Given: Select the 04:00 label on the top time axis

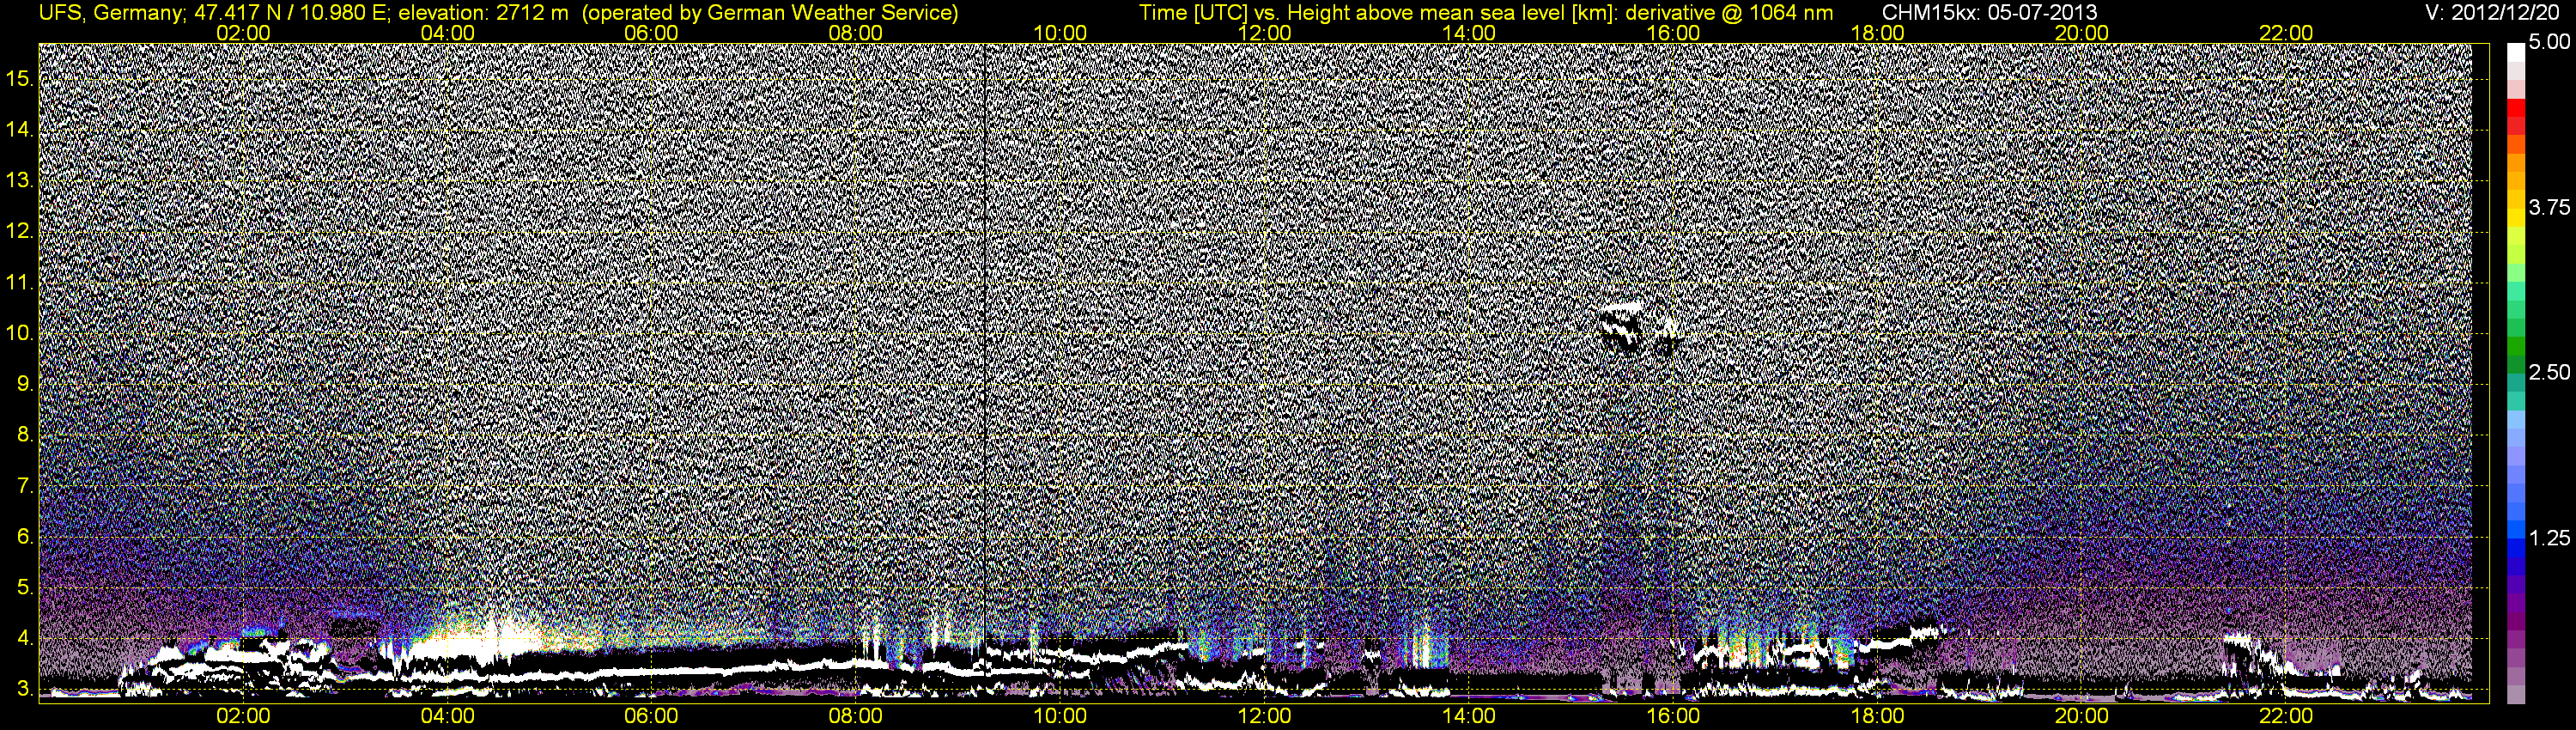Looking at the screenshot, I should click(447, 33).
